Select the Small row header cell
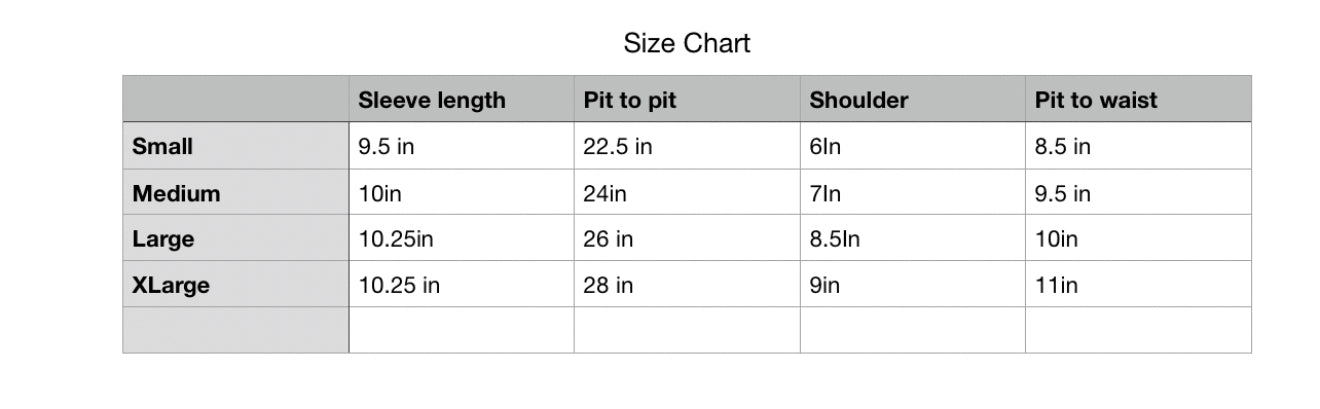Image resolution: width=1320 pixels, height=409 pixels. coord(236,146)
